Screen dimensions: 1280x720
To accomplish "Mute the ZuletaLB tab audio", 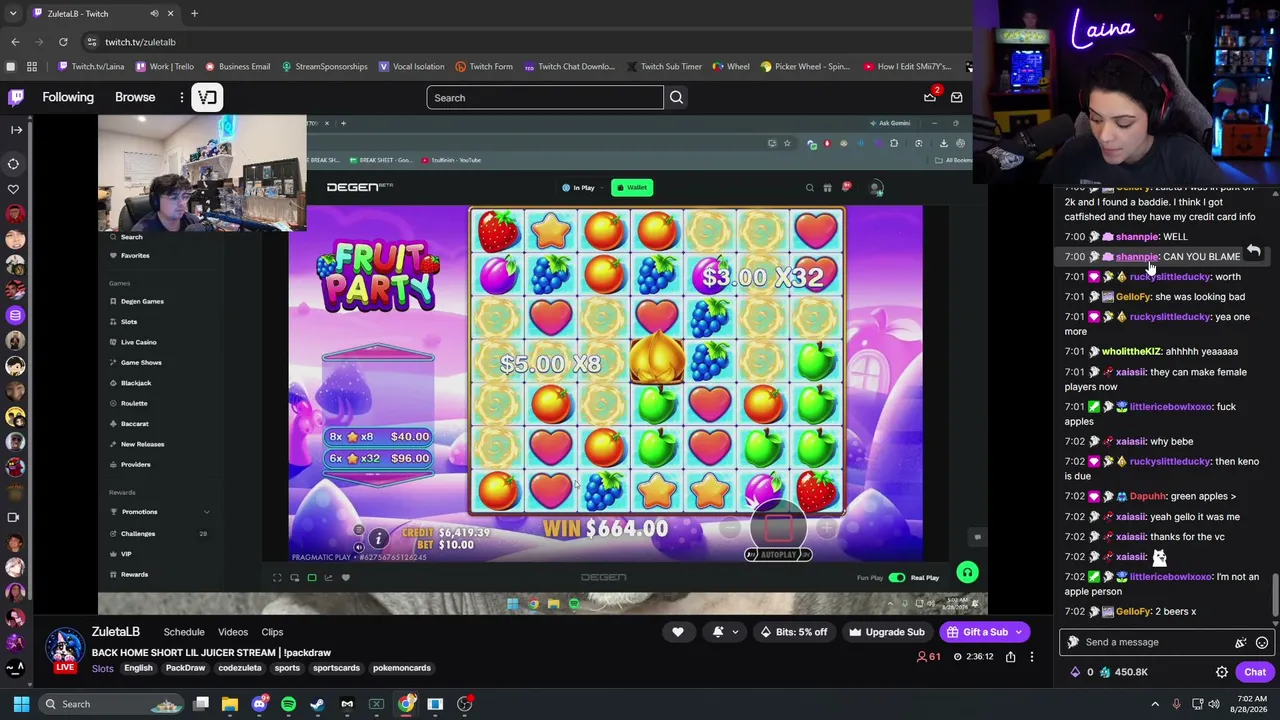I will coord(154,14).
